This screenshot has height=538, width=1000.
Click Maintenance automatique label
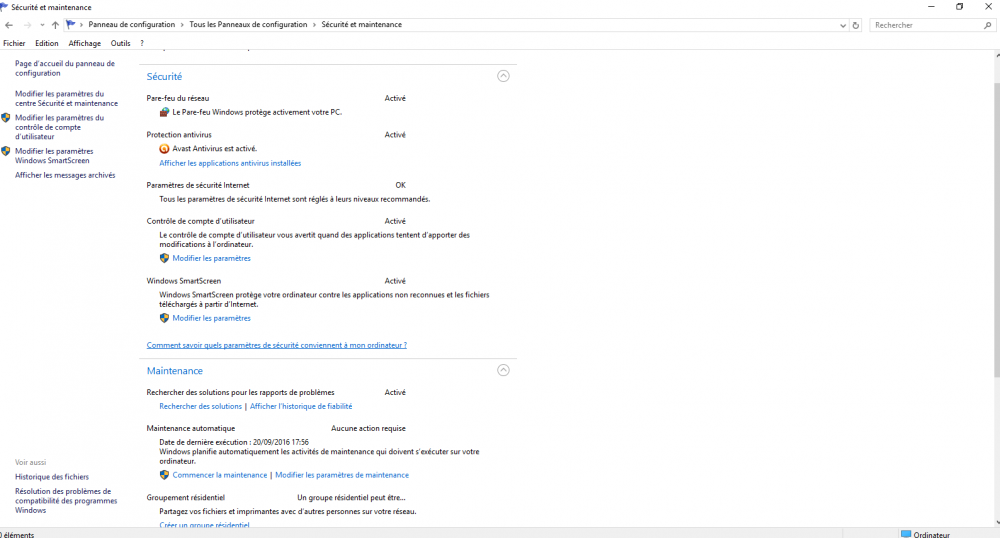(191, 428)
